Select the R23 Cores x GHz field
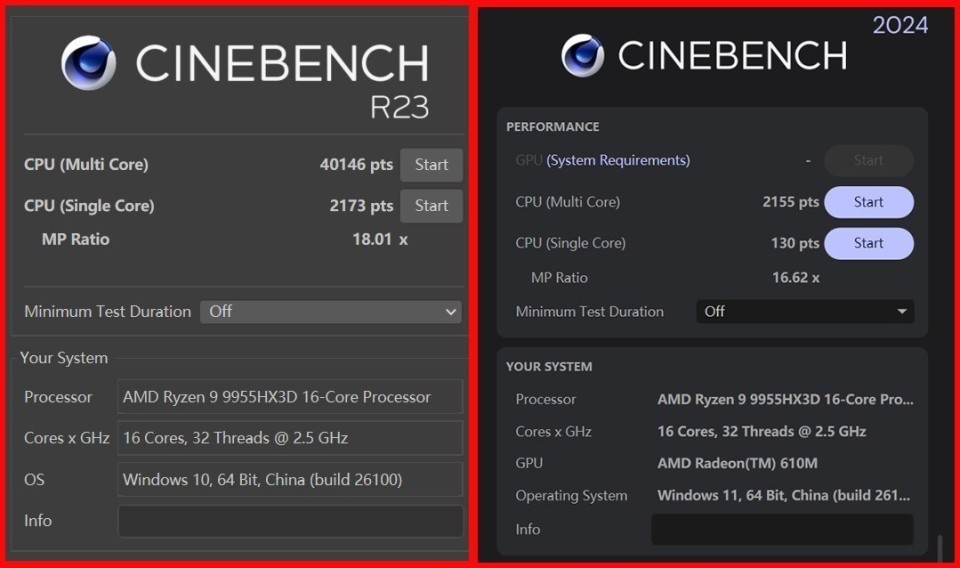 [290, 438]
